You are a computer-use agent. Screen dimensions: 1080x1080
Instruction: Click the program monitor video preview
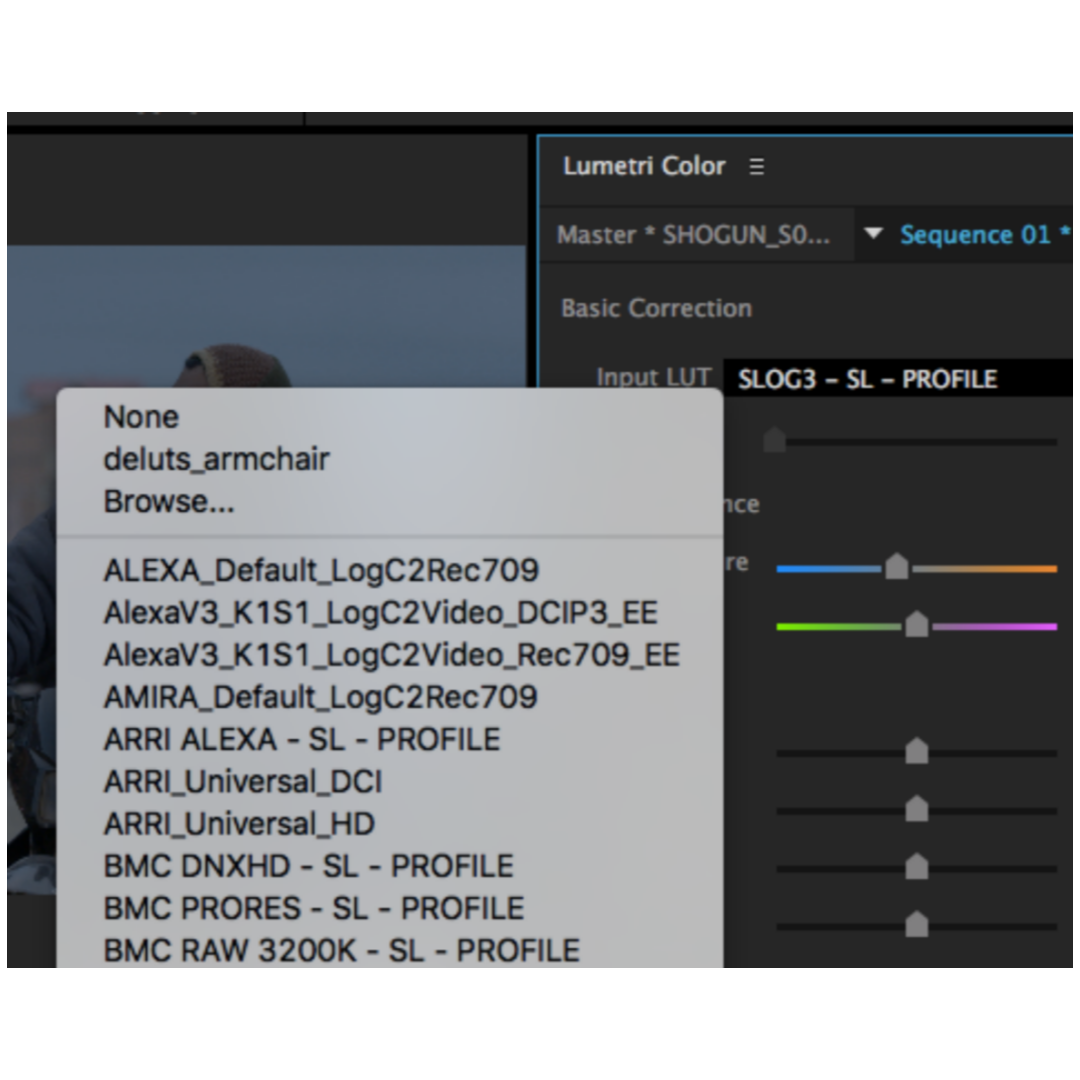tap(266, 317)
